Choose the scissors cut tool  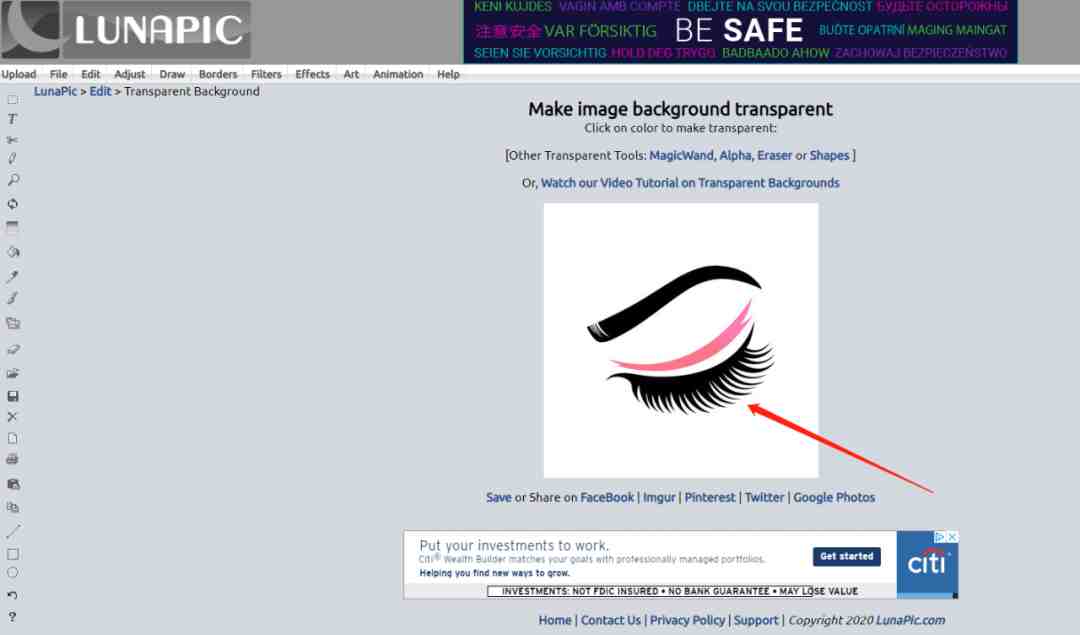[12, 140]
